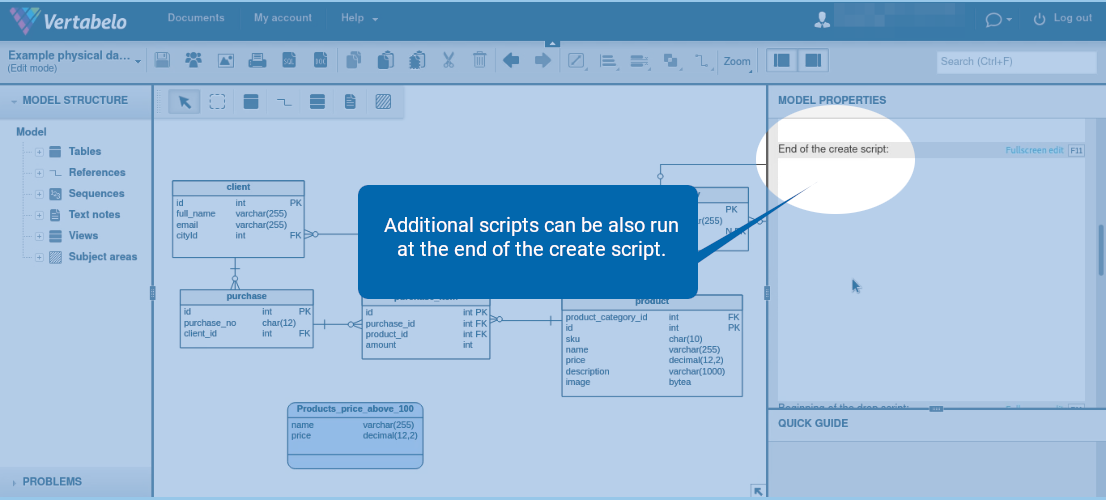This screenshot has height=500, width=1106.
Task: Click the Log out button
Action: click(1064, 18)
